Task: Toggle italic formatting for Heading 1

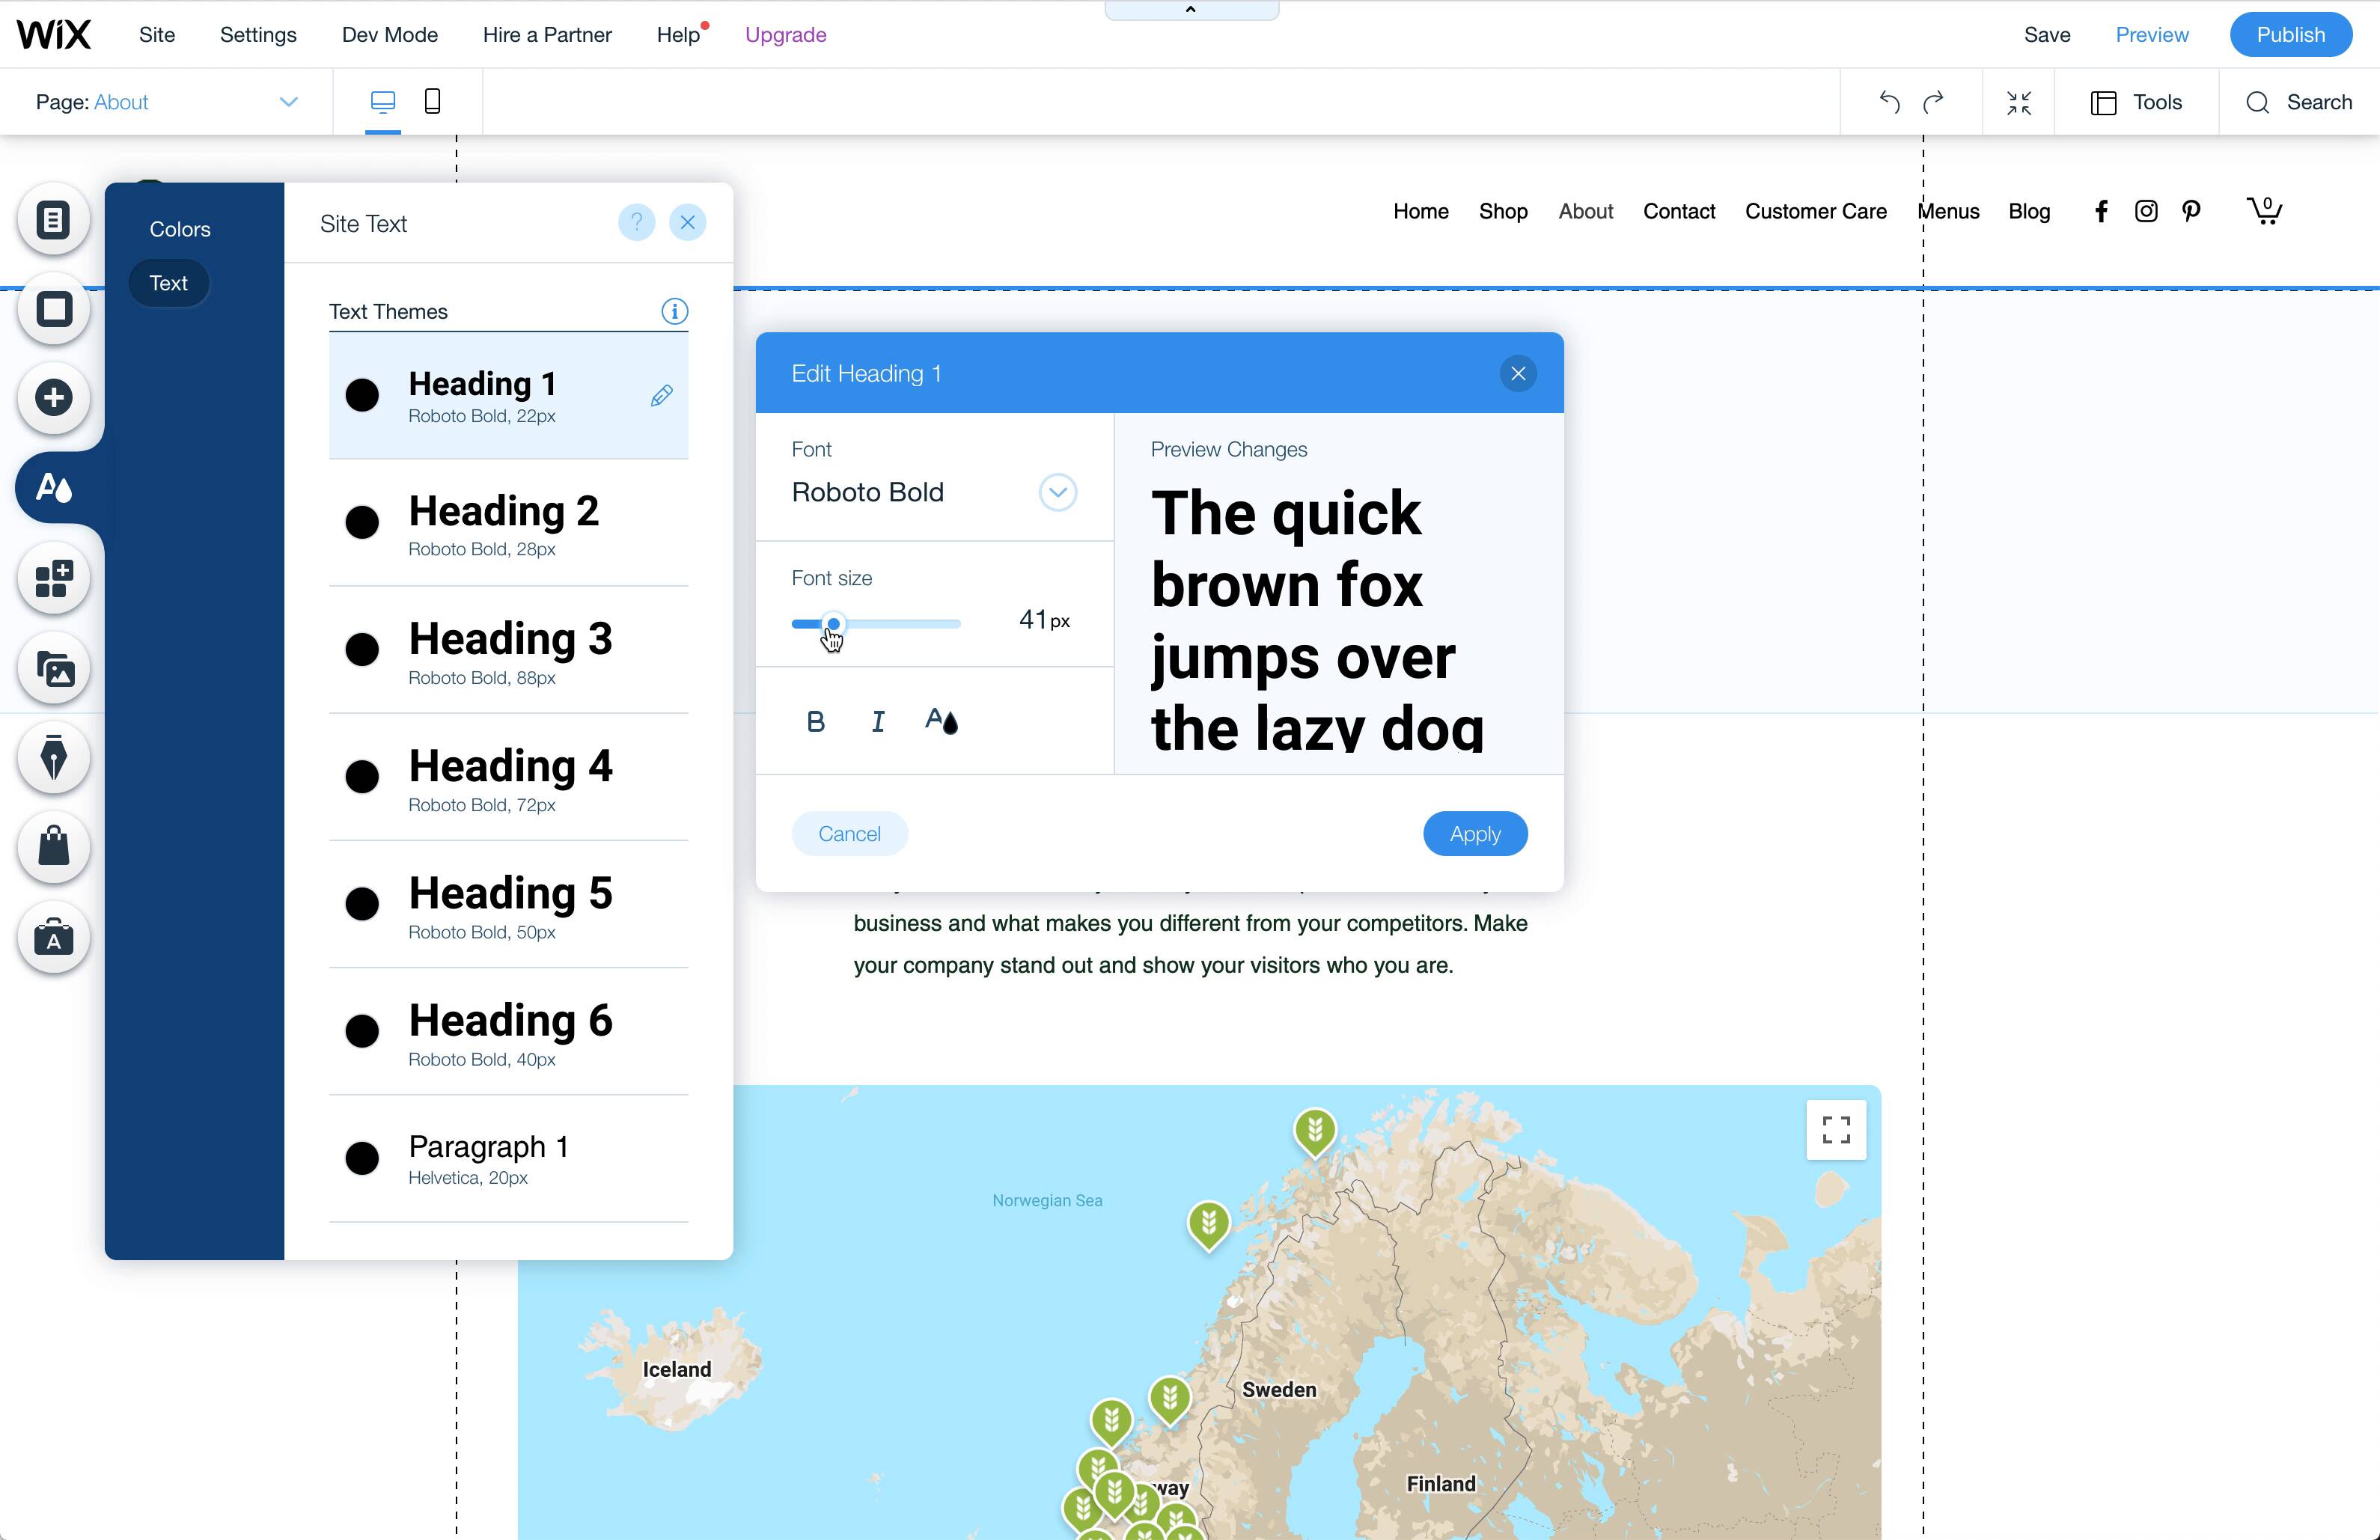Action: tap(877, 721)
